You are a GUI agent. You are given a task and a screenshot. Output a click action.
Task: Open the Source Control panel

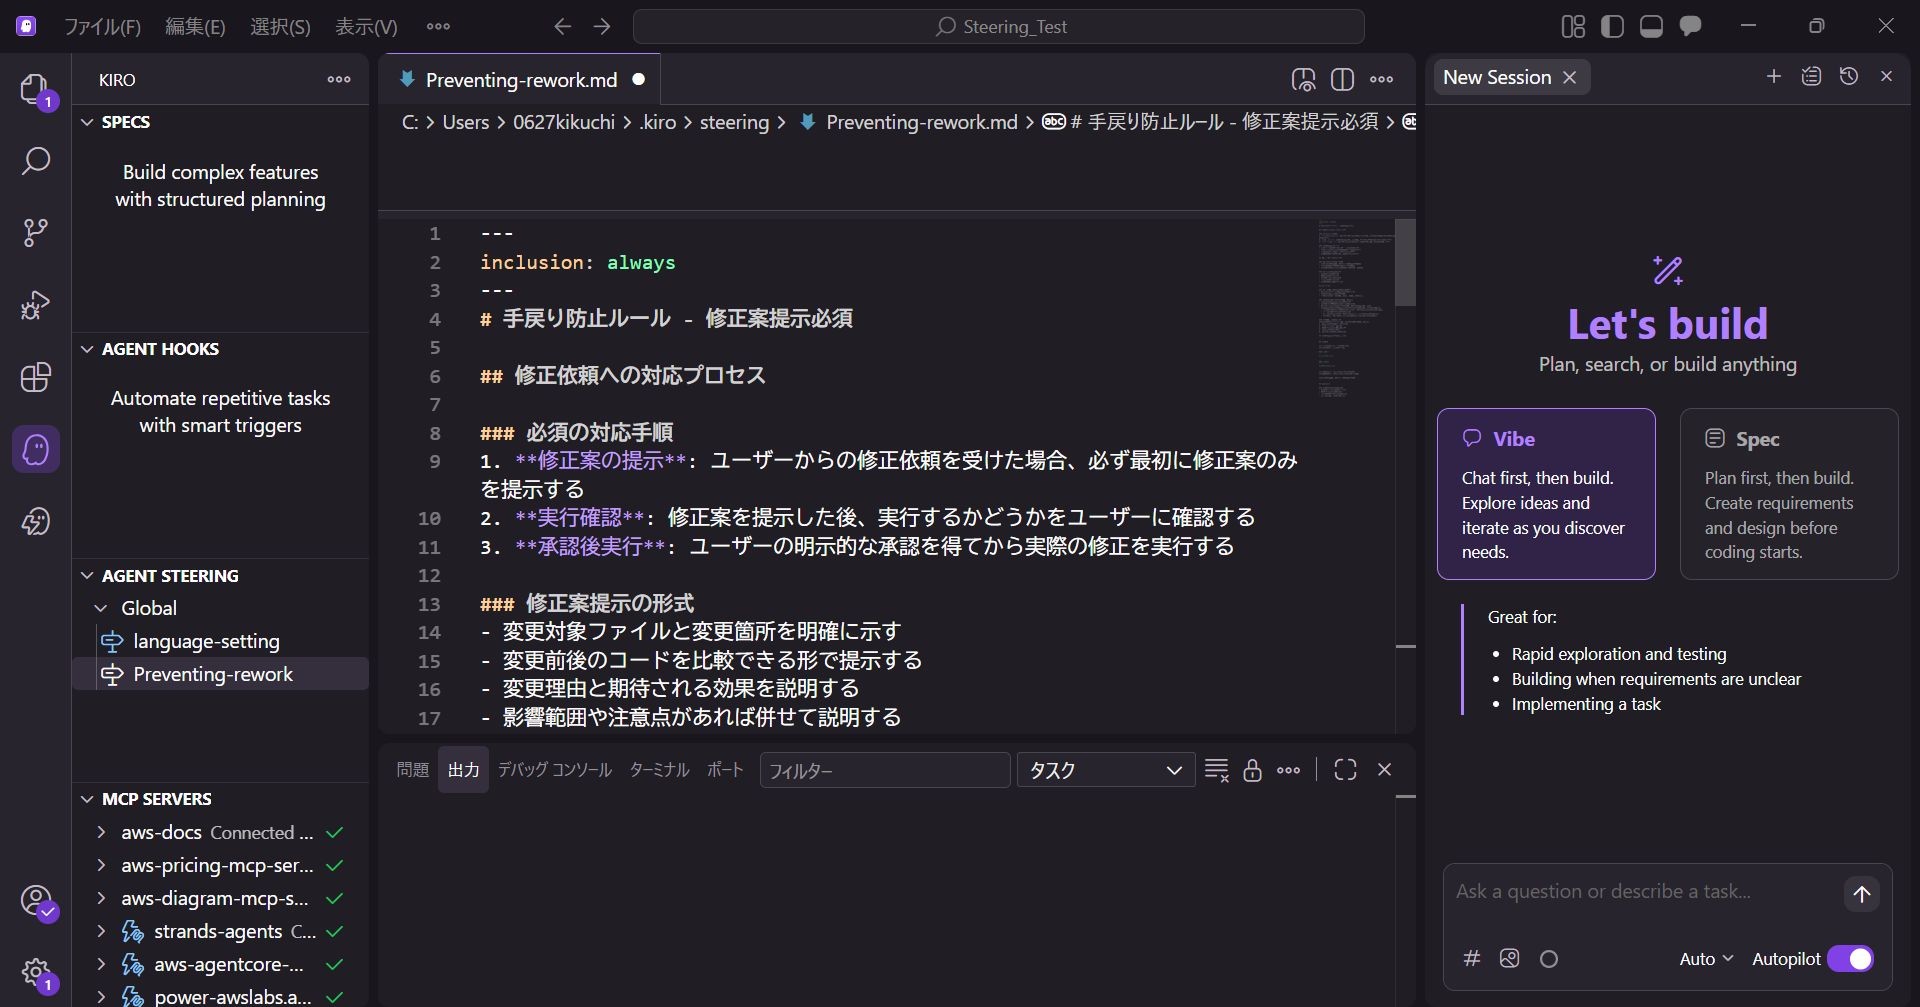pyautogui.click(x=36, y=232)
